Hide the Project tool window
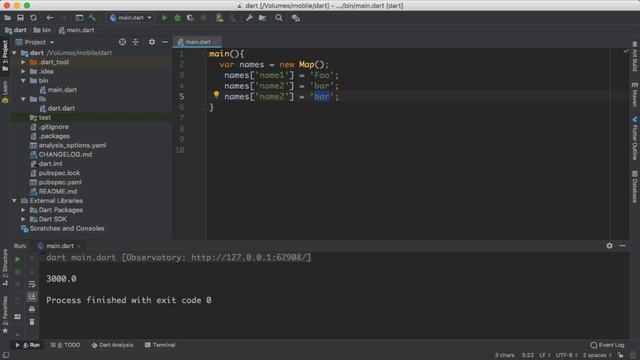The width and height of the screenshot is (640, 360). (165, 42)
